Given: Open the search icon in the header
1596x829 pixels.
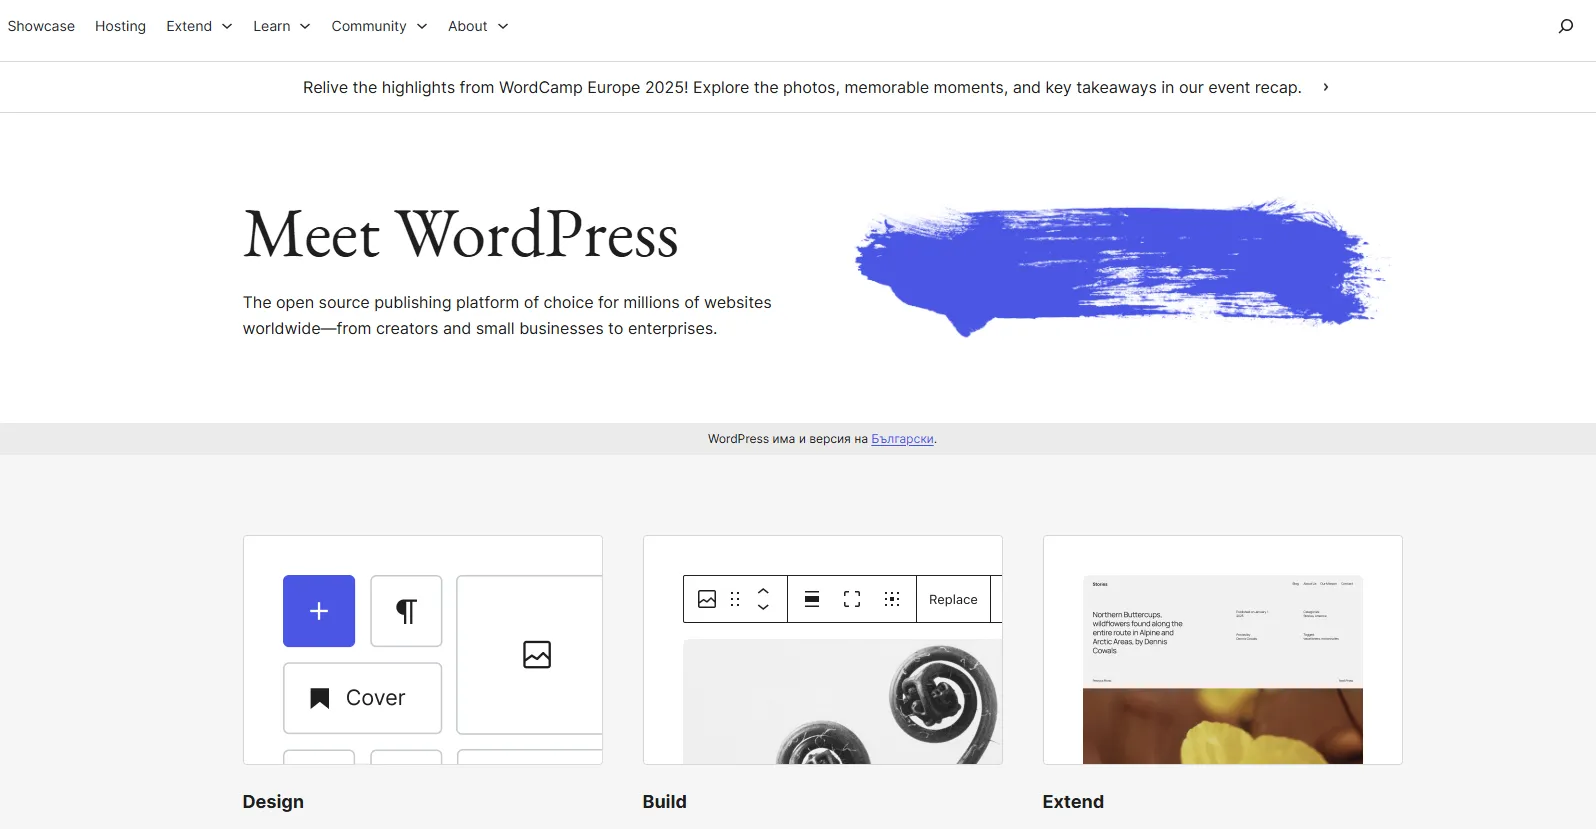Looking at the screenshot, I should [1565, 26].
